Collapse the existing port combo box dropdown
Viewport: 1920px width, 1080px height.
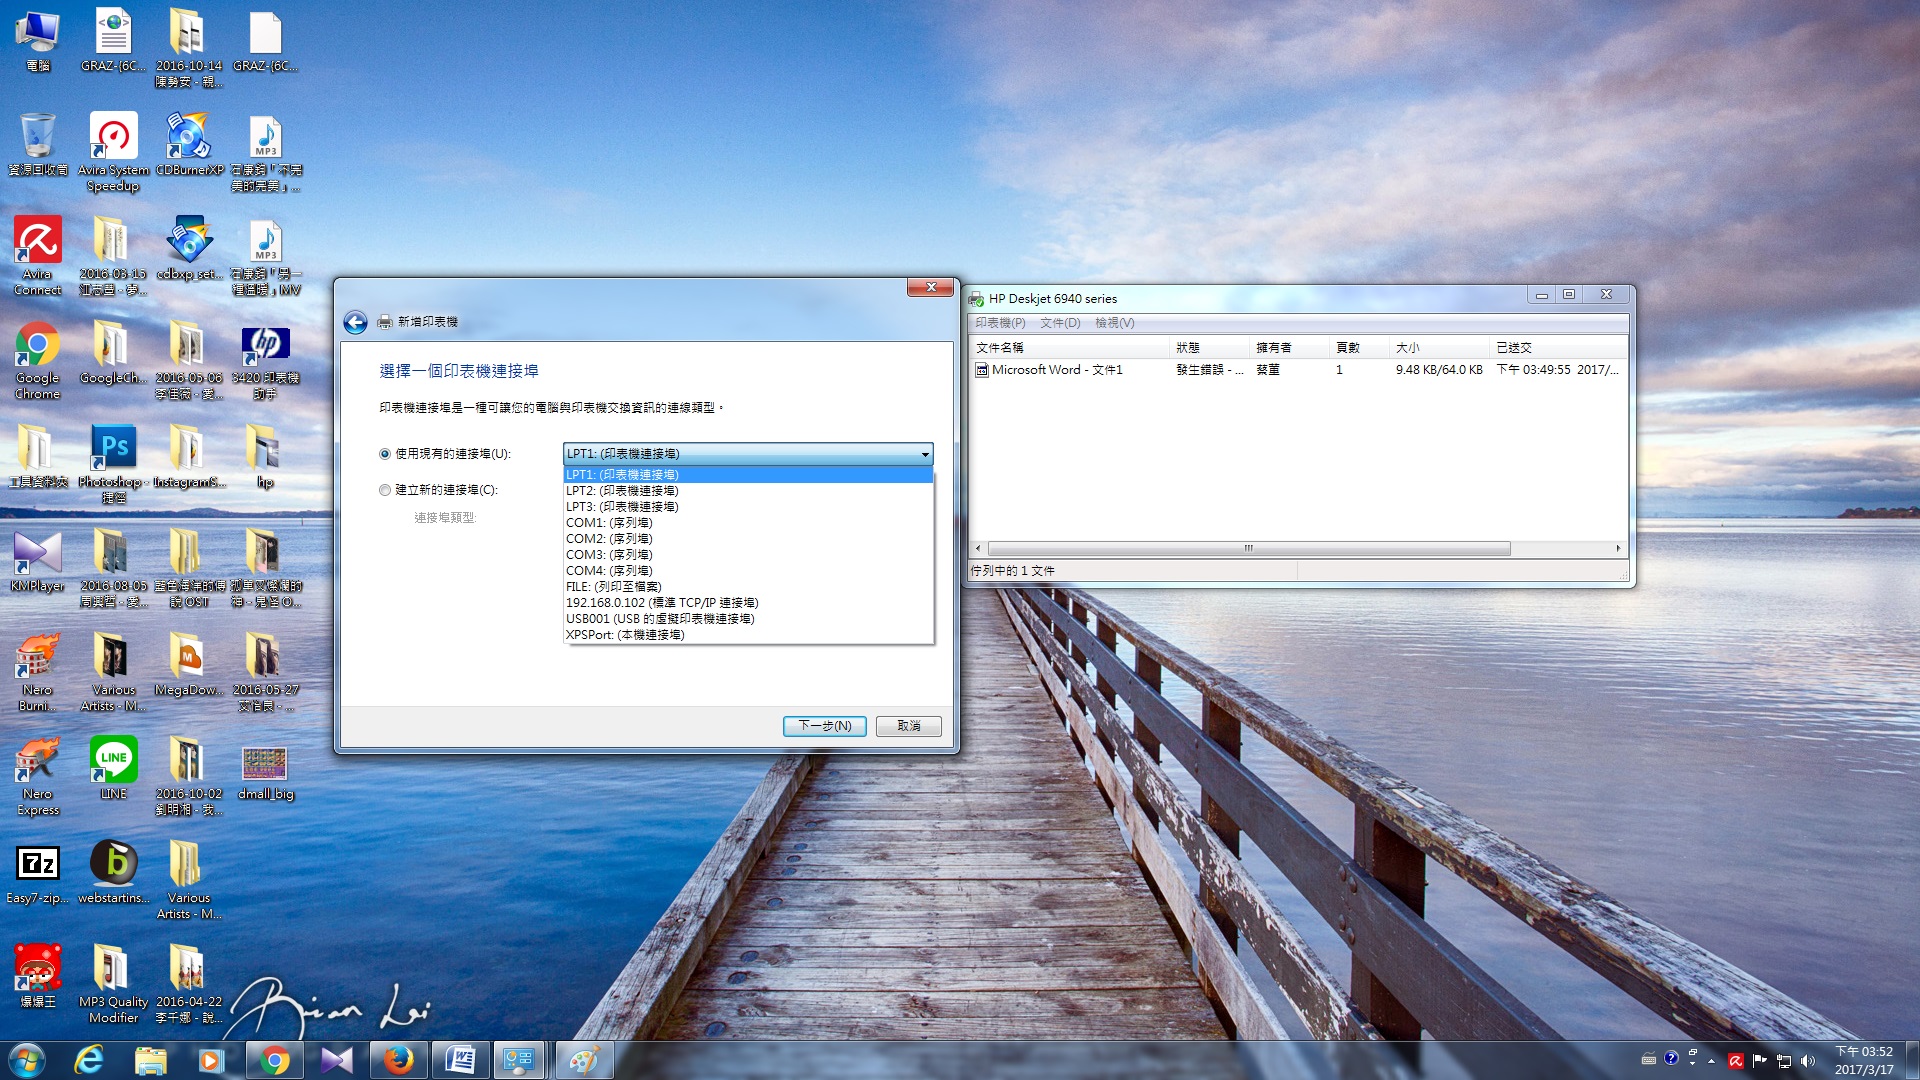point(925,454)
